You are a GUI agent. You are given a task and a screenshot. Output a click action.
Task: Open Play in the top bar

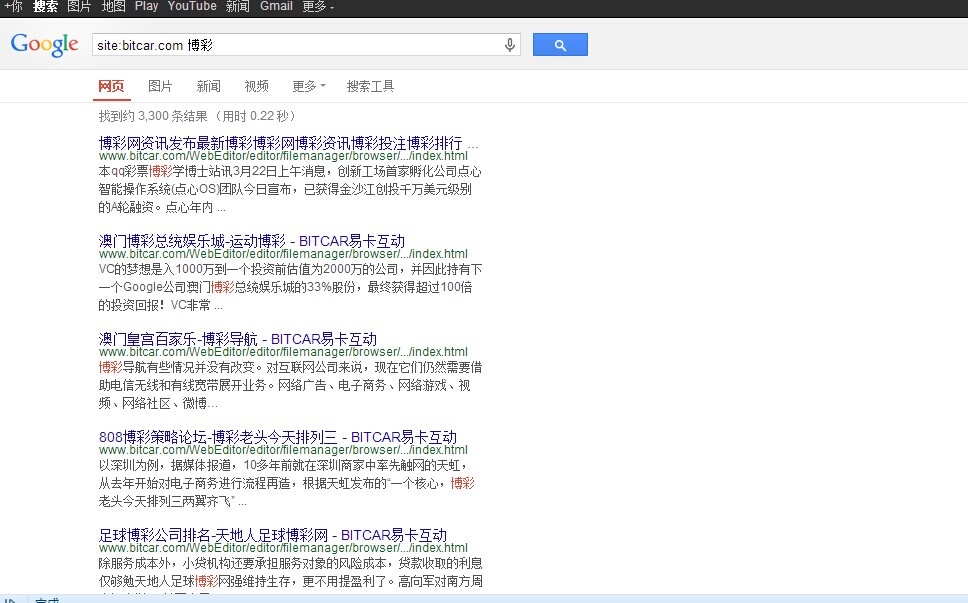(x=146, y=6)
